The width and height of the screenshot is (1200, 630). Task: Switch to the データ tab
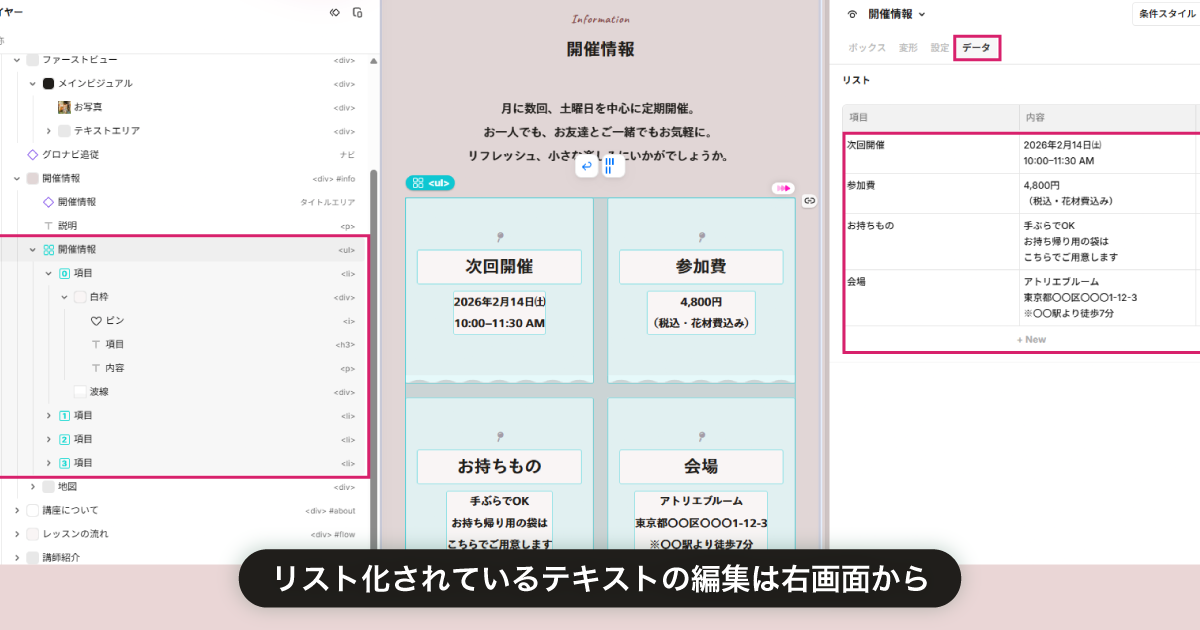coord(977,47)
